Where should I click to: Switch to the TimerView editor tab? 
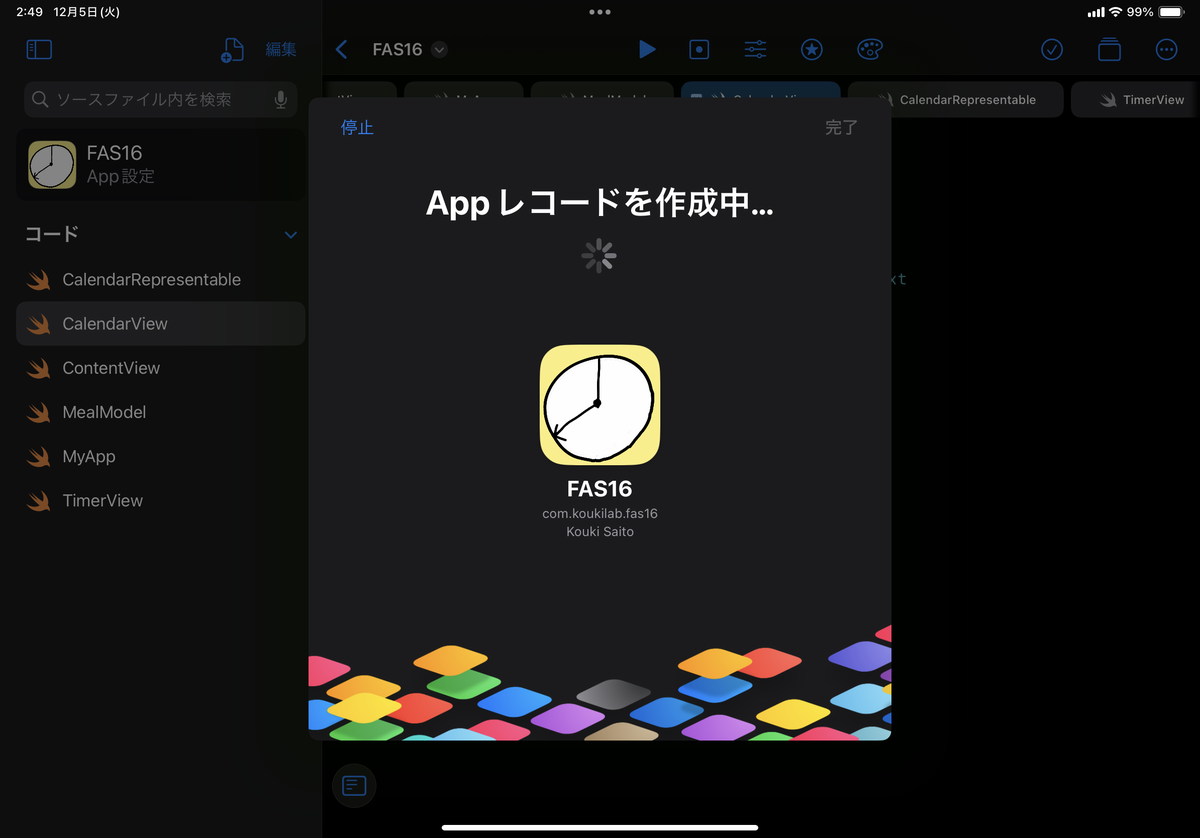coord(1135,100)
